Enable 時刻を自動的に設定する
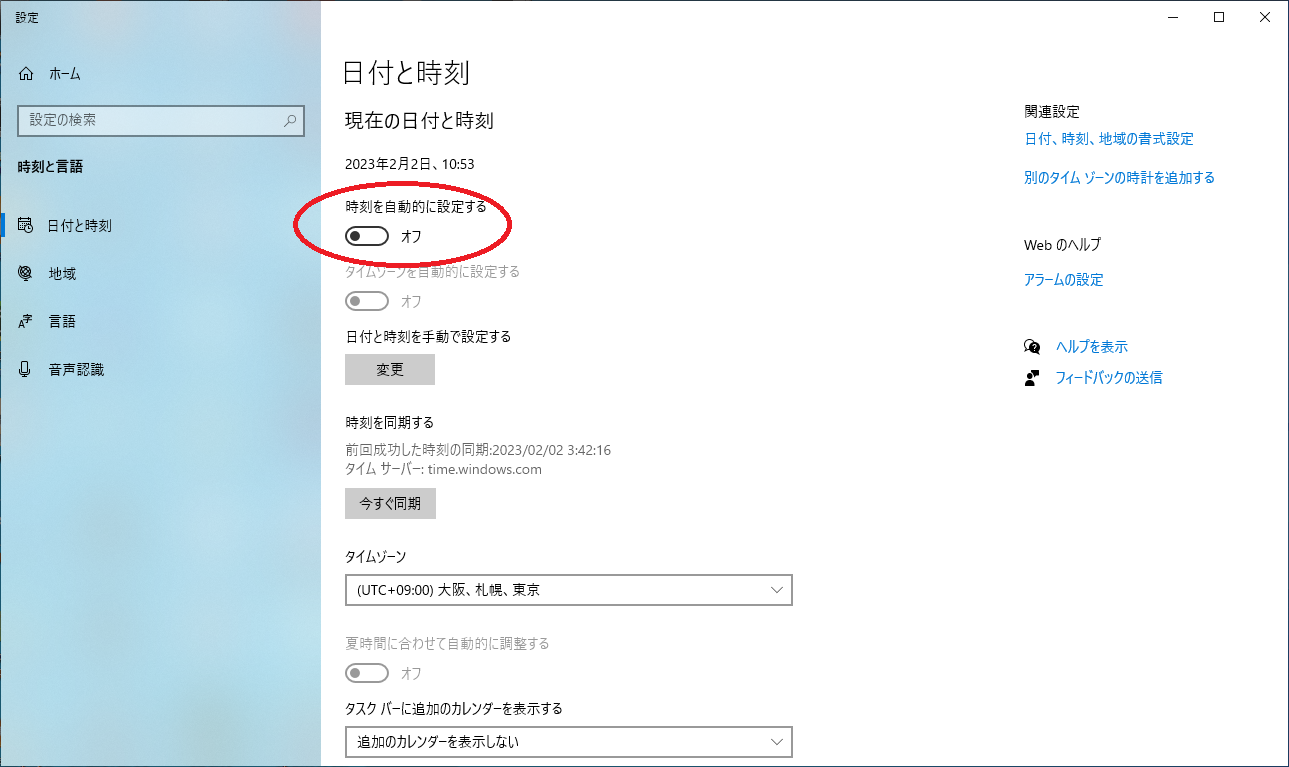1289x767 pixels. pyautogui.click(x=367, y=236)
